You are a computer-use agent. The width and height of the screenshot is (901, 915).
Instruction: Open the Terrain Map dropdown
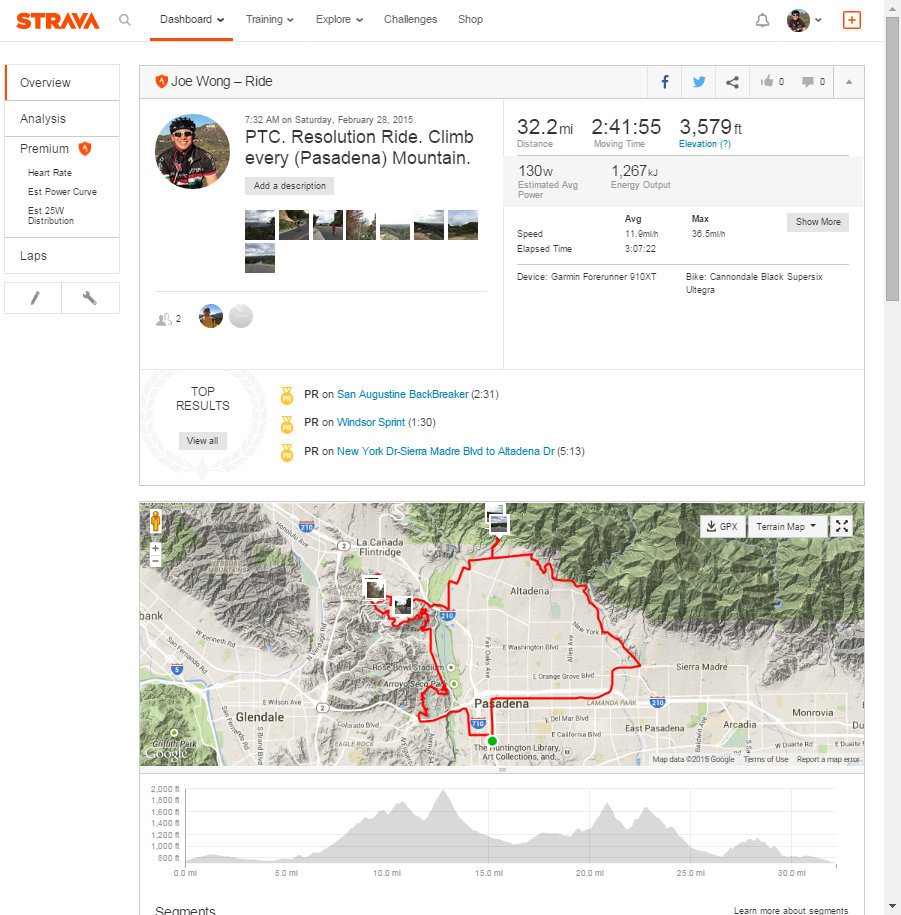point(787,526)
